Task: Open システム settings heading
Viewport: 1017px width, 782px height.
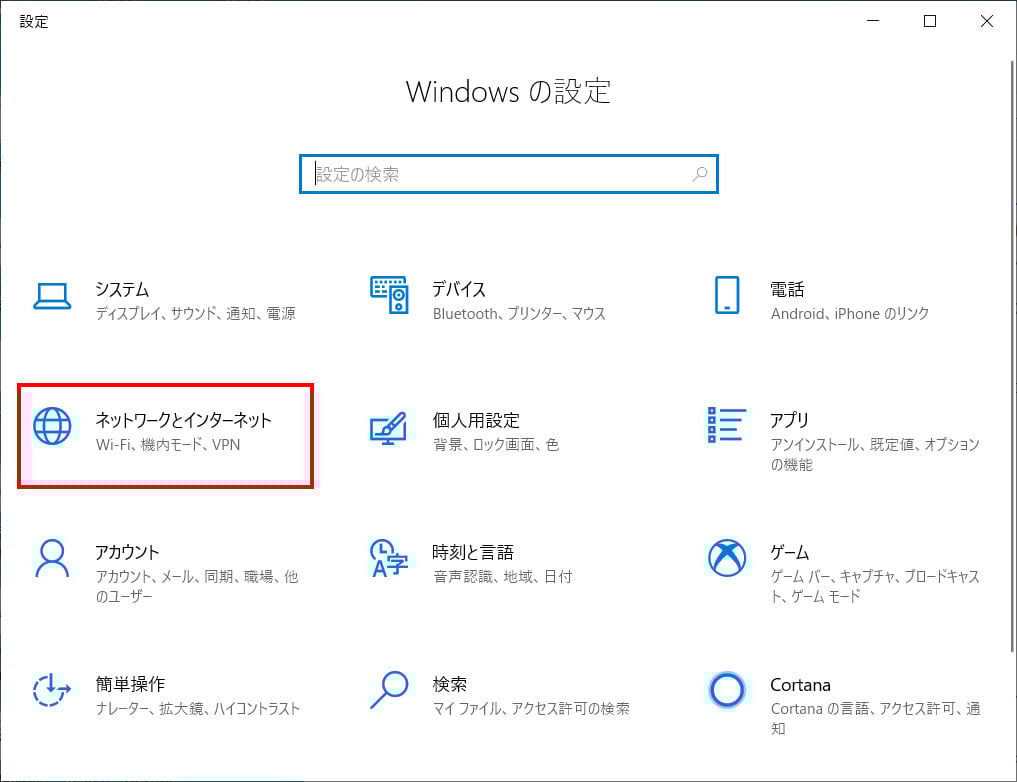Action: 122,289
